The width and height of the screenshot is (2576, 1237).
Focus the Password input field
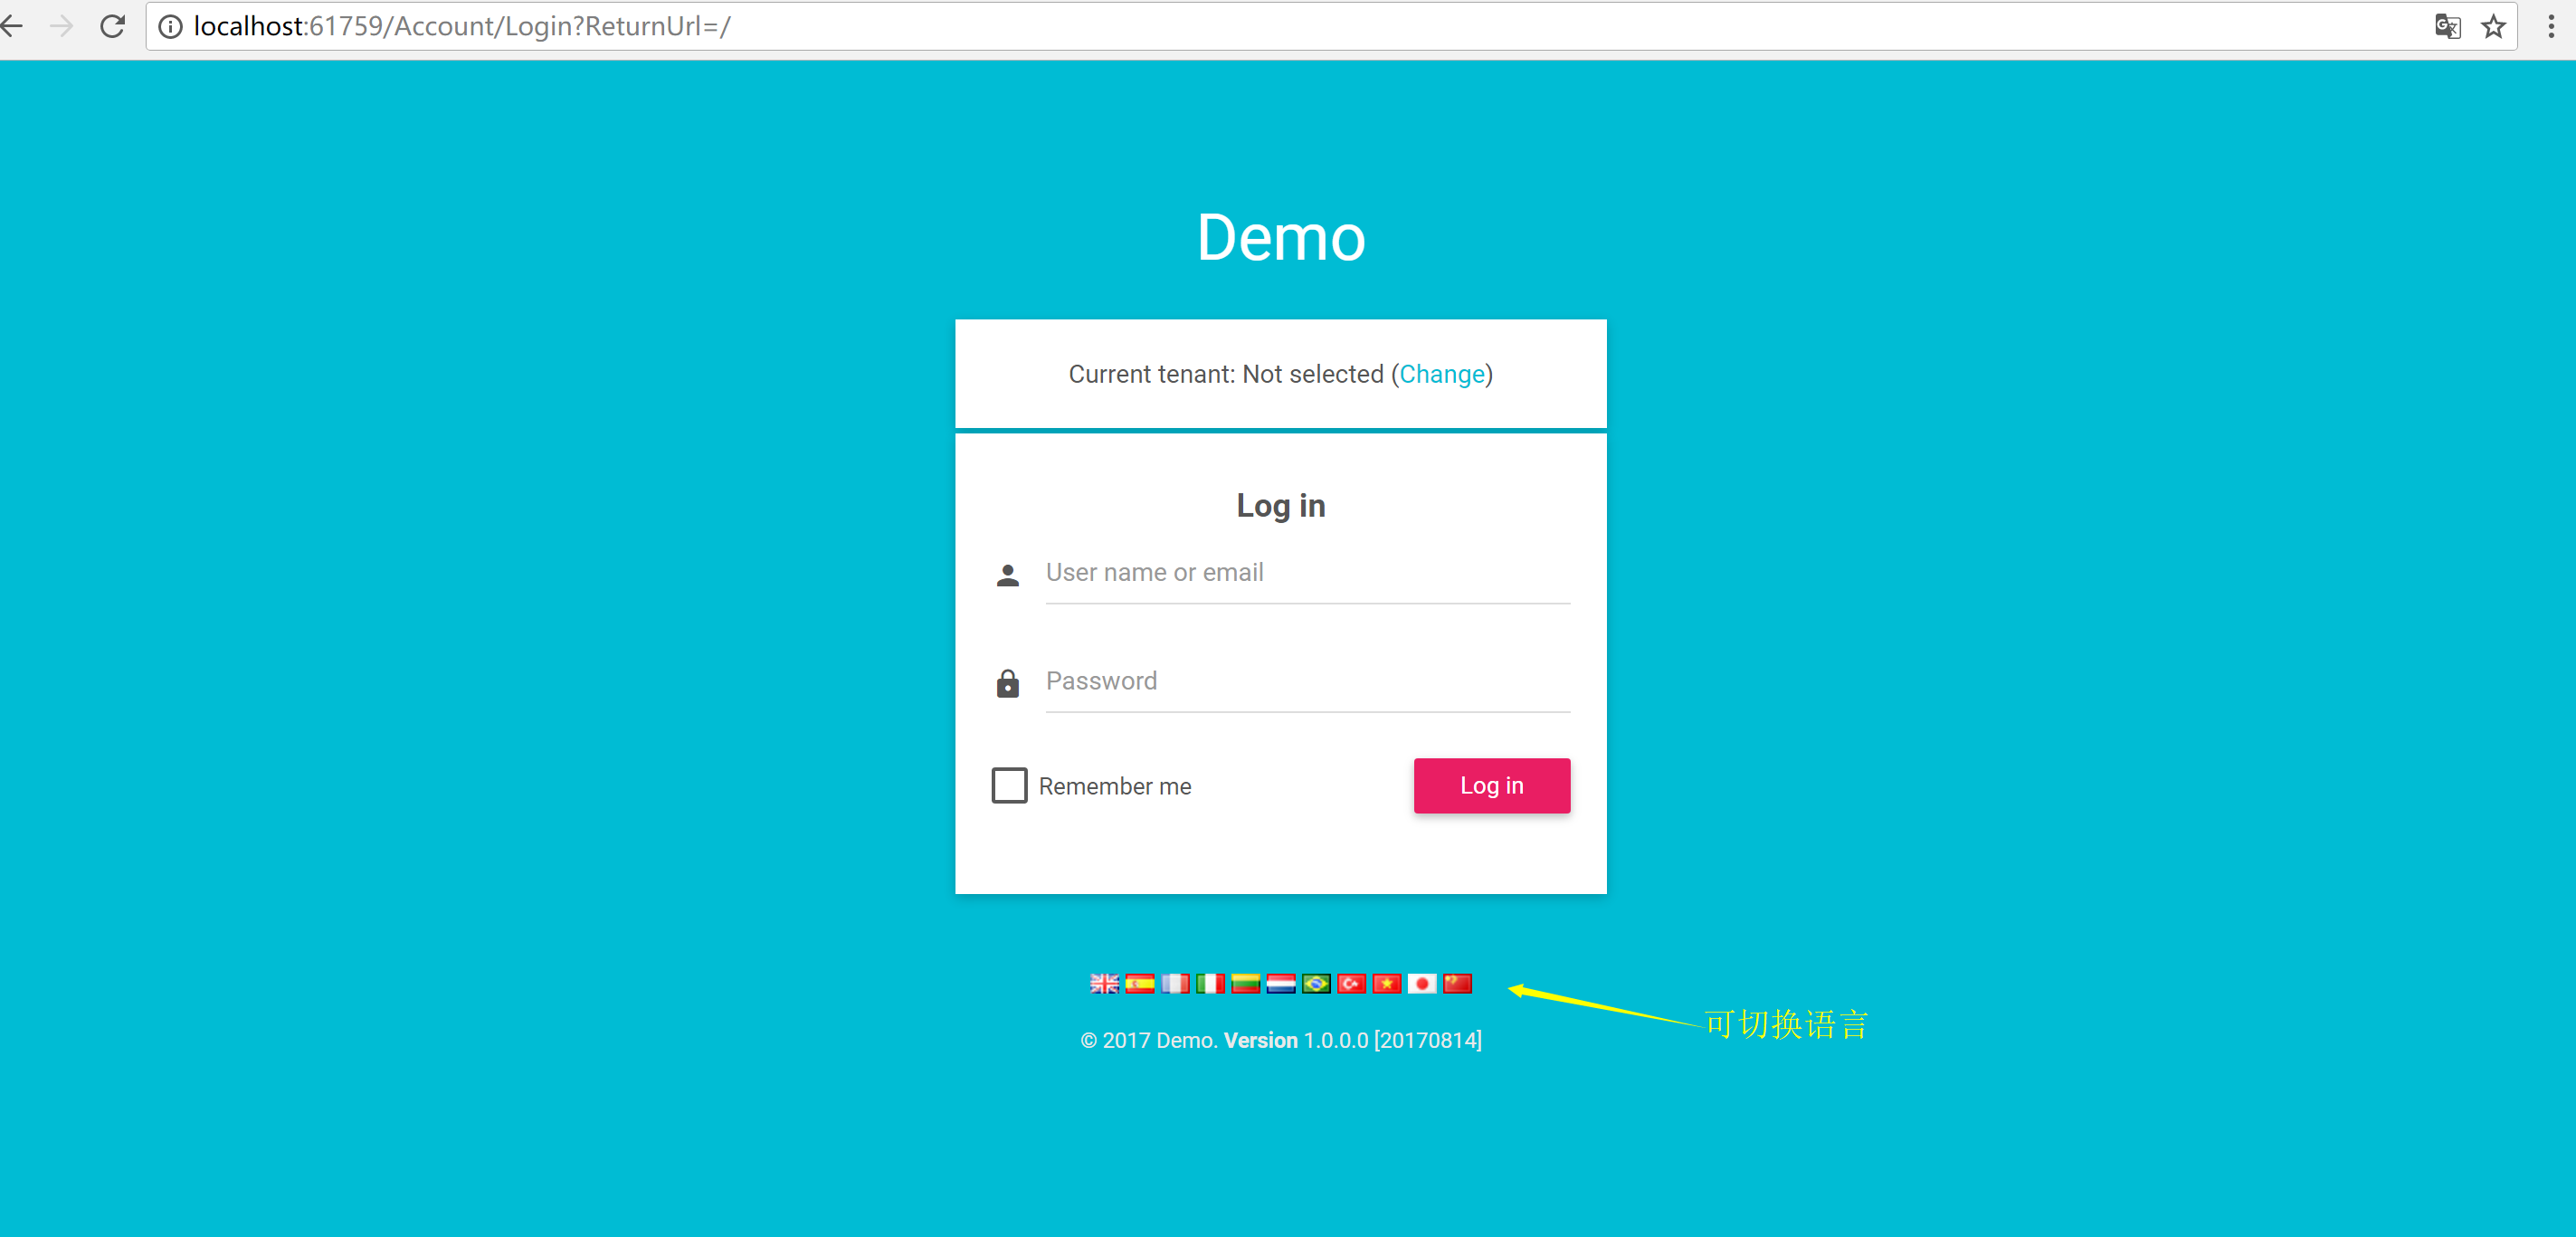[1308, 681]
